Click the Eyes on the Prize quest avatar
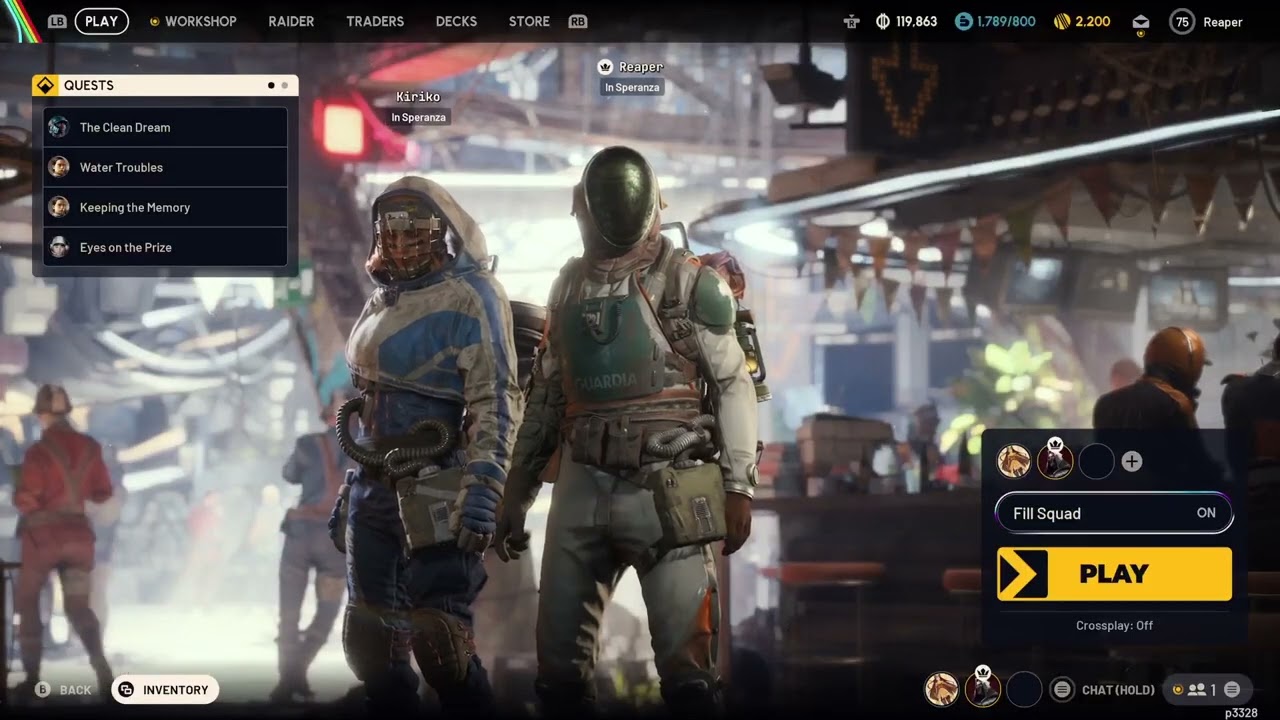The width and height of the screenshot is (1280, 720). point(59,247)
